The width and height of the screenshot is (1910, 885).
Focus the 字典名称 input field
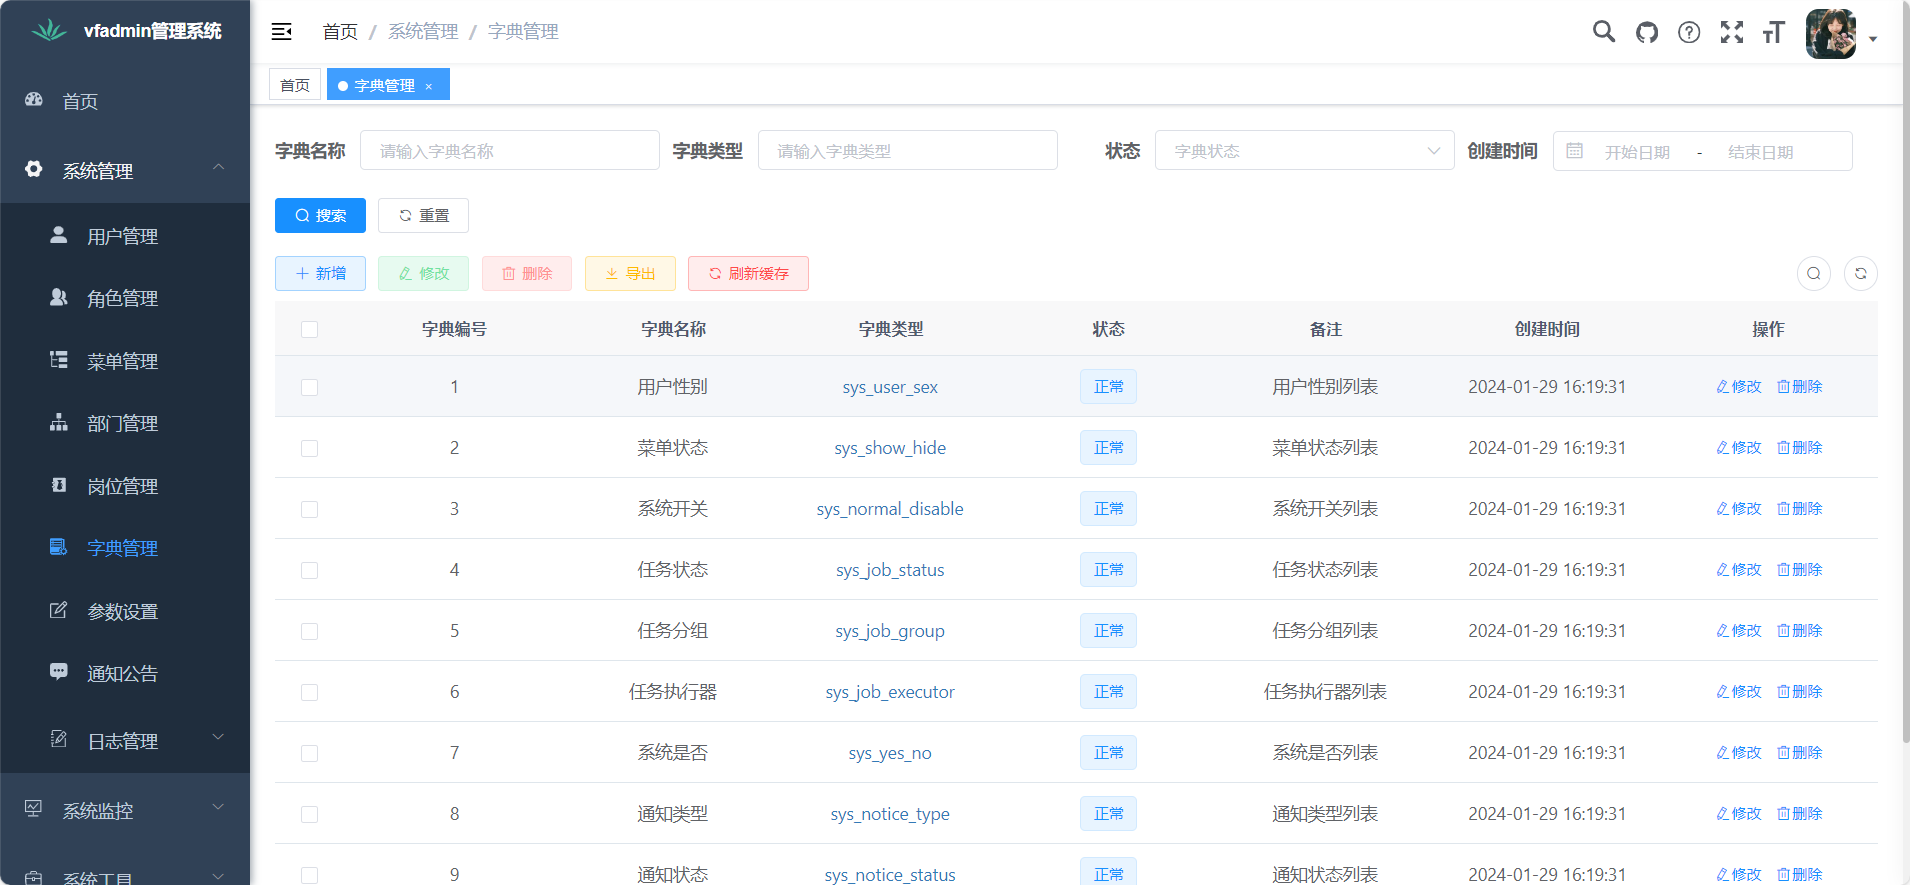[509, 151]
